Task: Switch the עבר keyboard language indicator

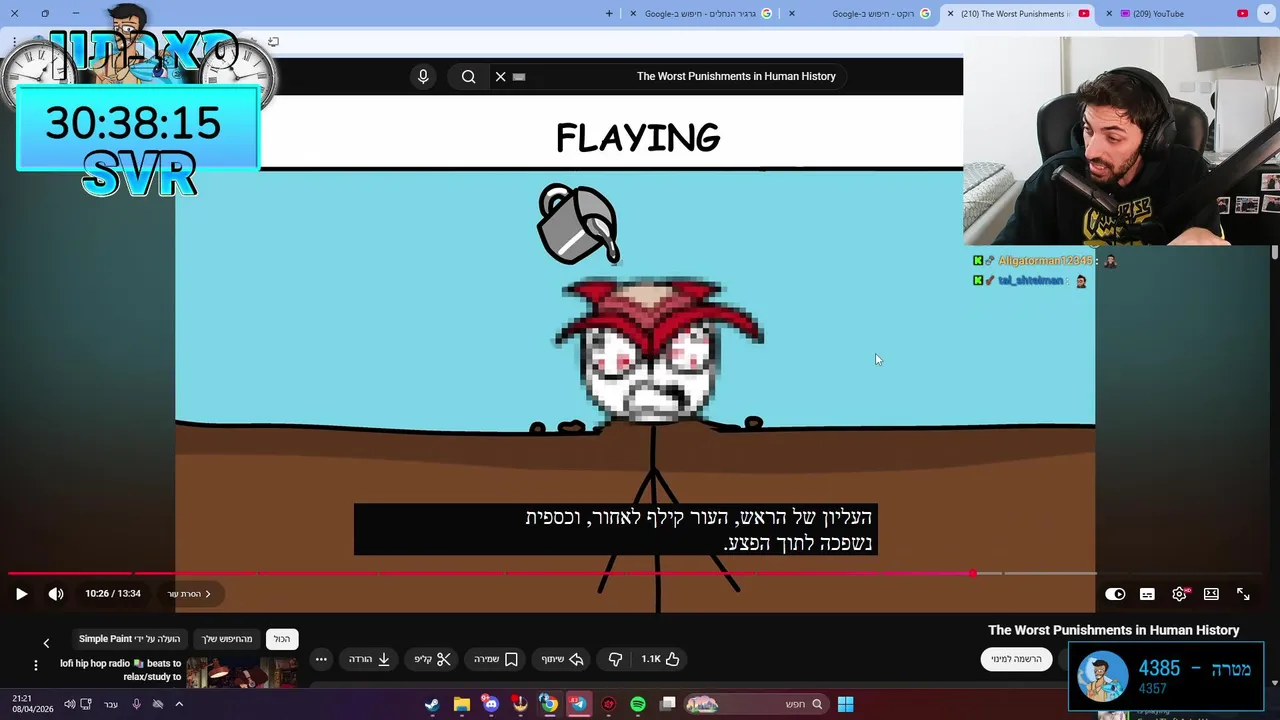Action: (x=111, y=704)
